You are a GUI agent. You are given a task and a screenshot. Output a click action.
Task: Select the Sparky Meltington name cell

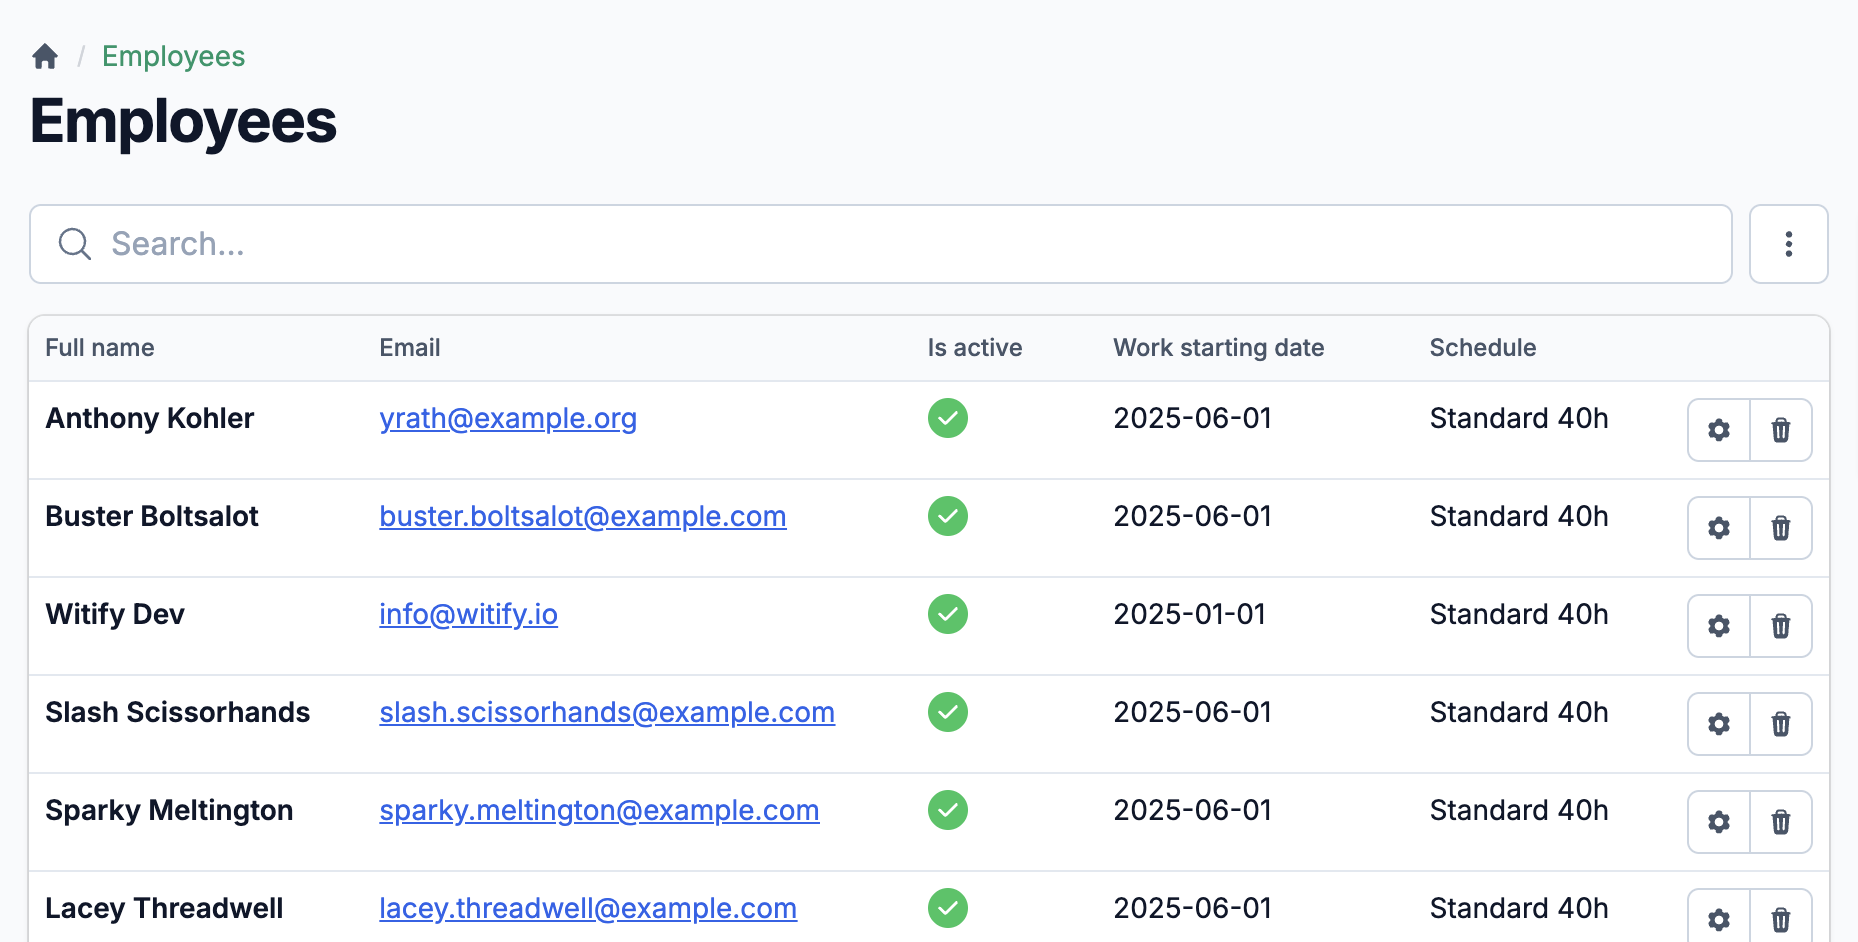pyautogui.click(x=169, y=810)
